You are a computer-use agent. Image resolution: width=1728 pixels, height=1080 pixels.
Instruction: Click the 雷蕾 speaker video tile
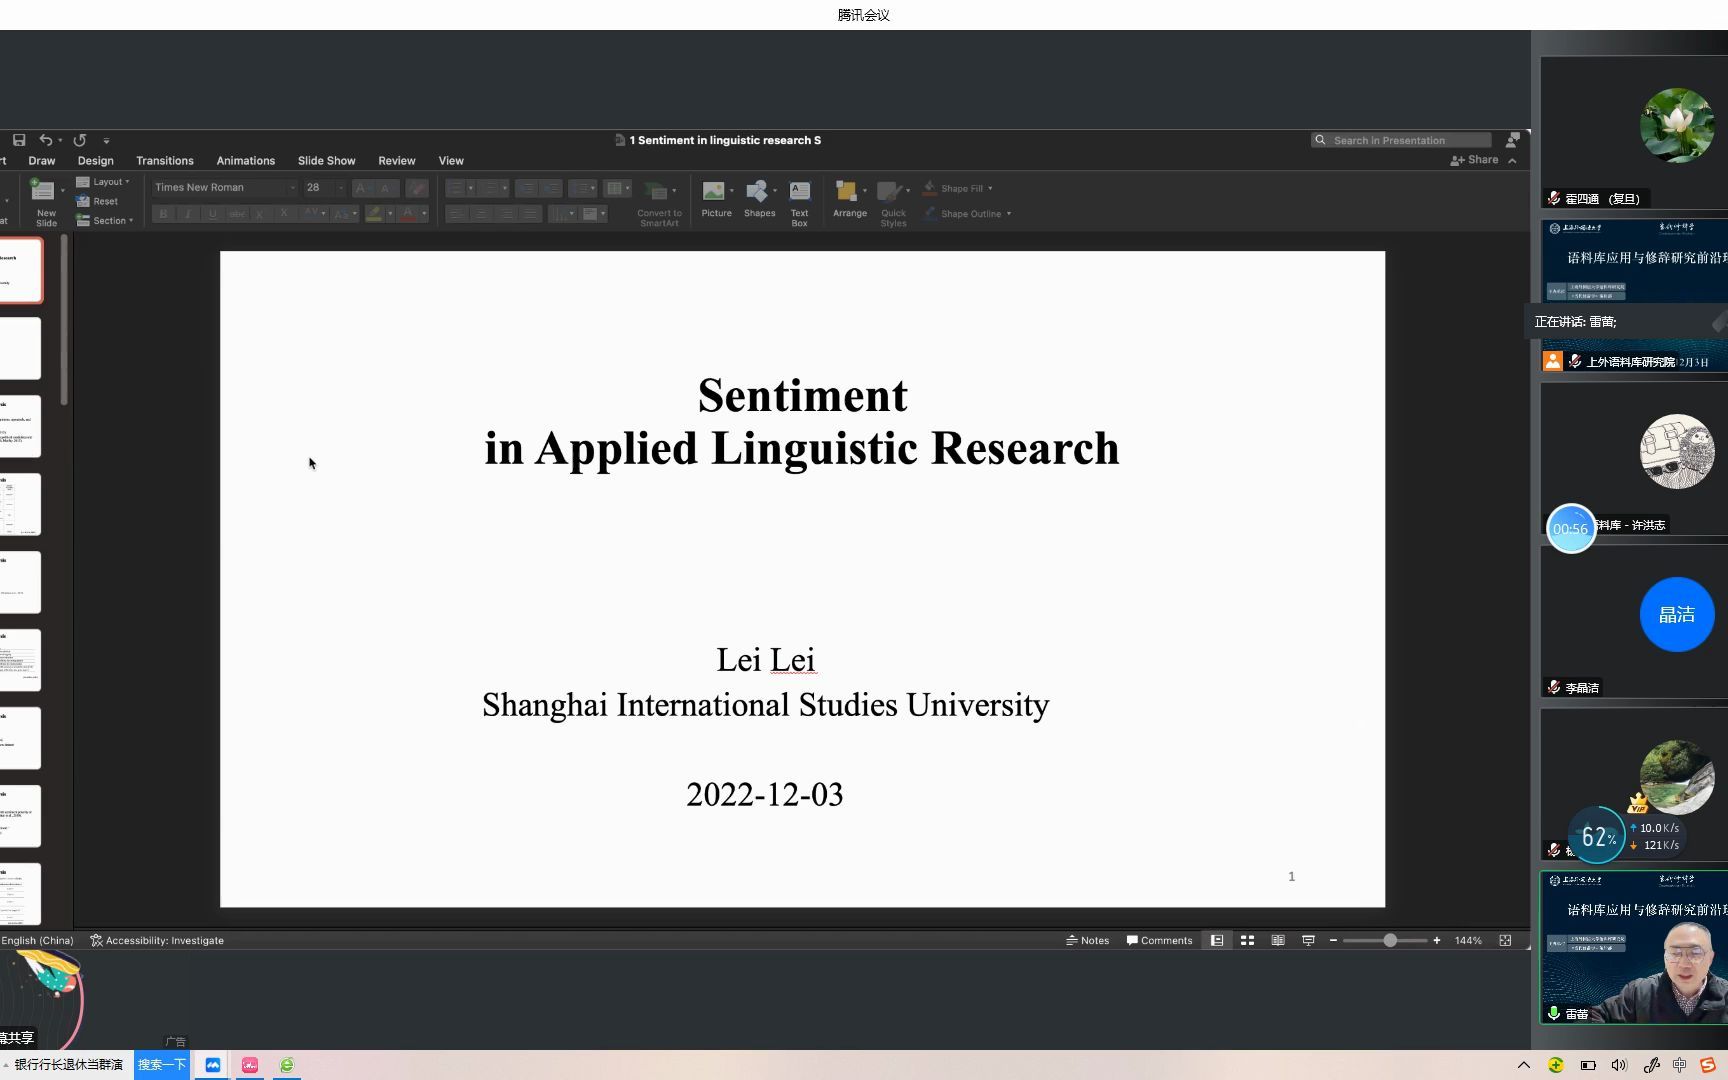[x=1634, y=947]
